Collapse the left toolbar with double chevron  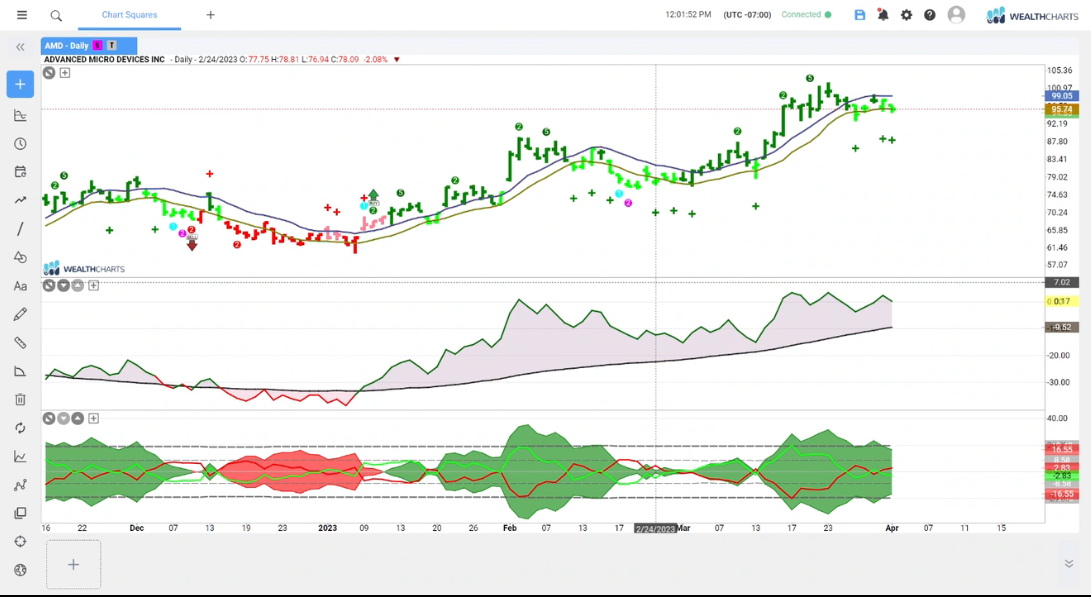20,47
